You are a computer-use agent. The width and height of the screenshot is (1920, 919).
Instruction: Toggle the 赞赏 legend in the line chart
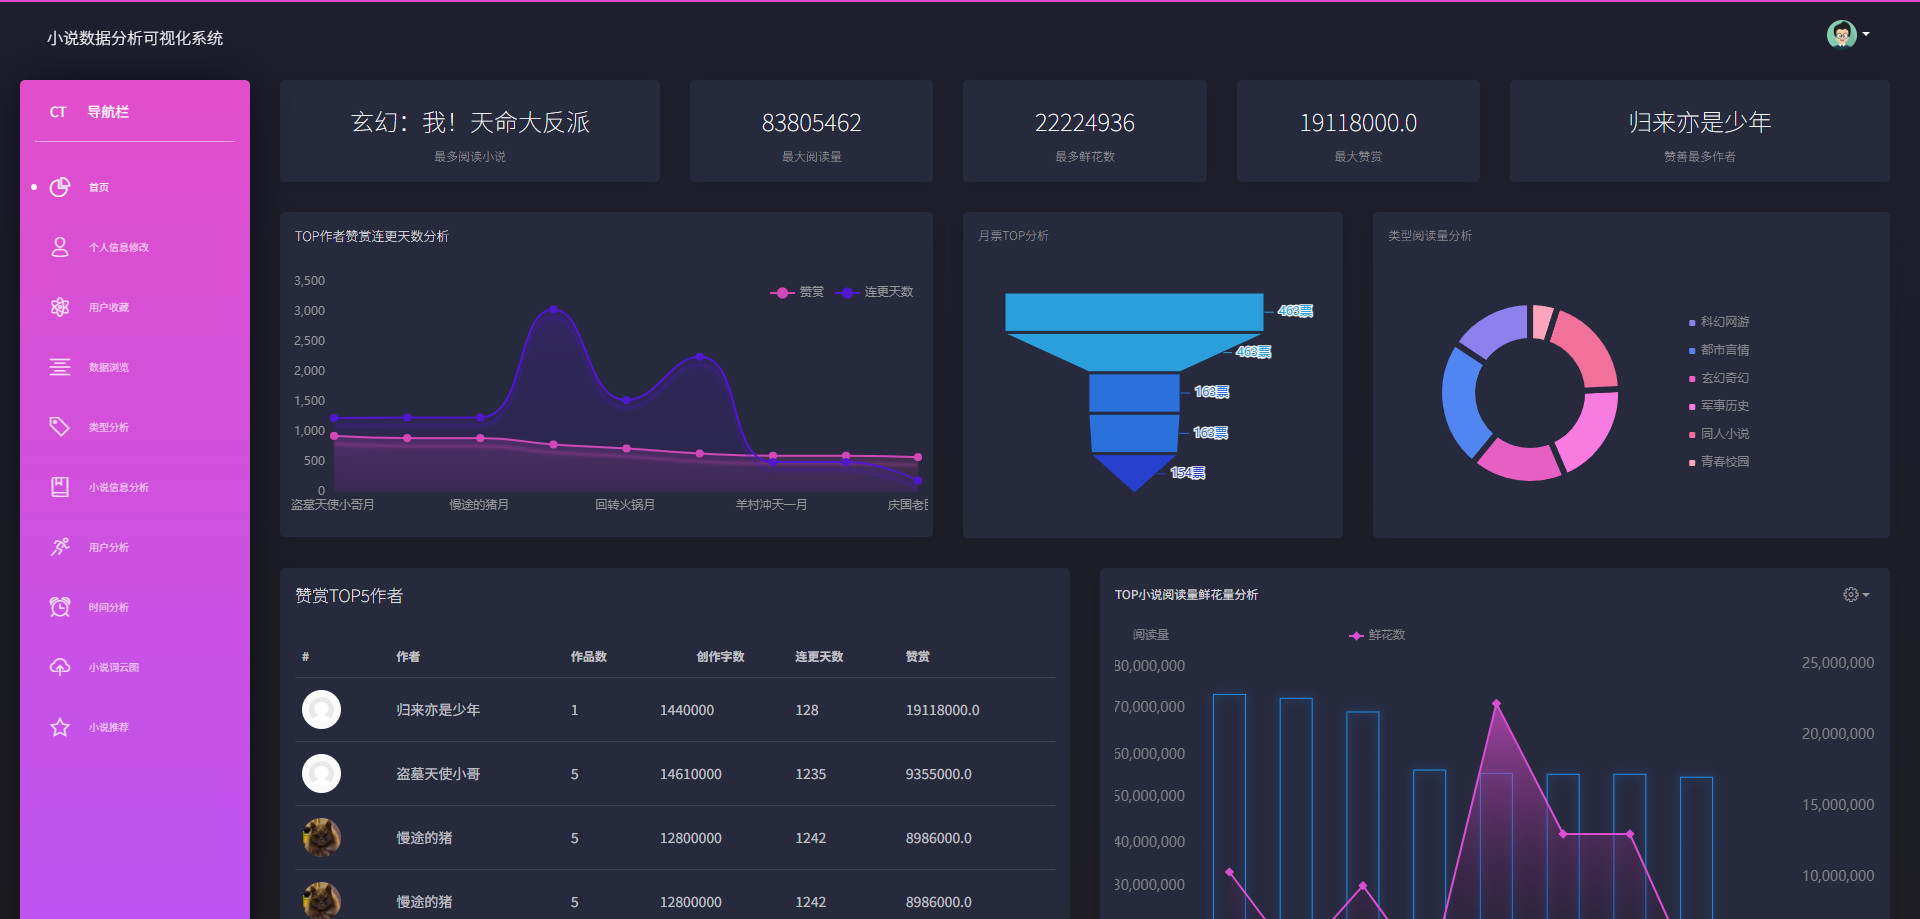(797, 292)
